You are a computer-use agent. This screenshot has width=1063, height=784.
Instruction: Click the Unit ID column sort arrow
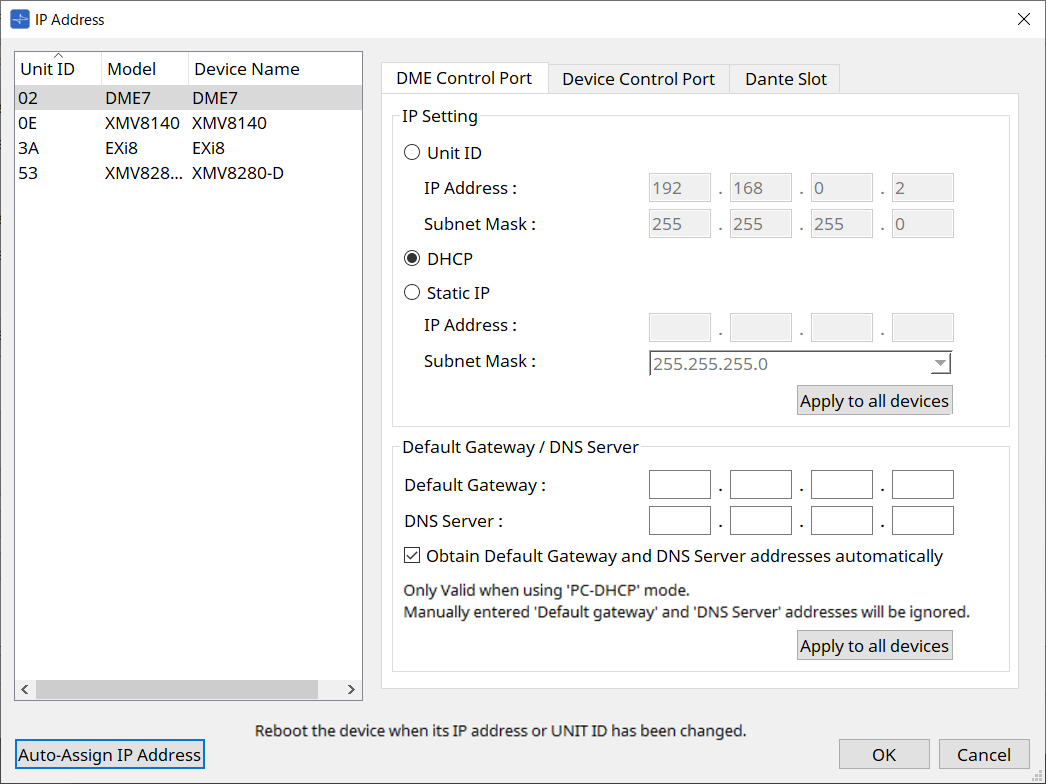click(x=58, y=57)
